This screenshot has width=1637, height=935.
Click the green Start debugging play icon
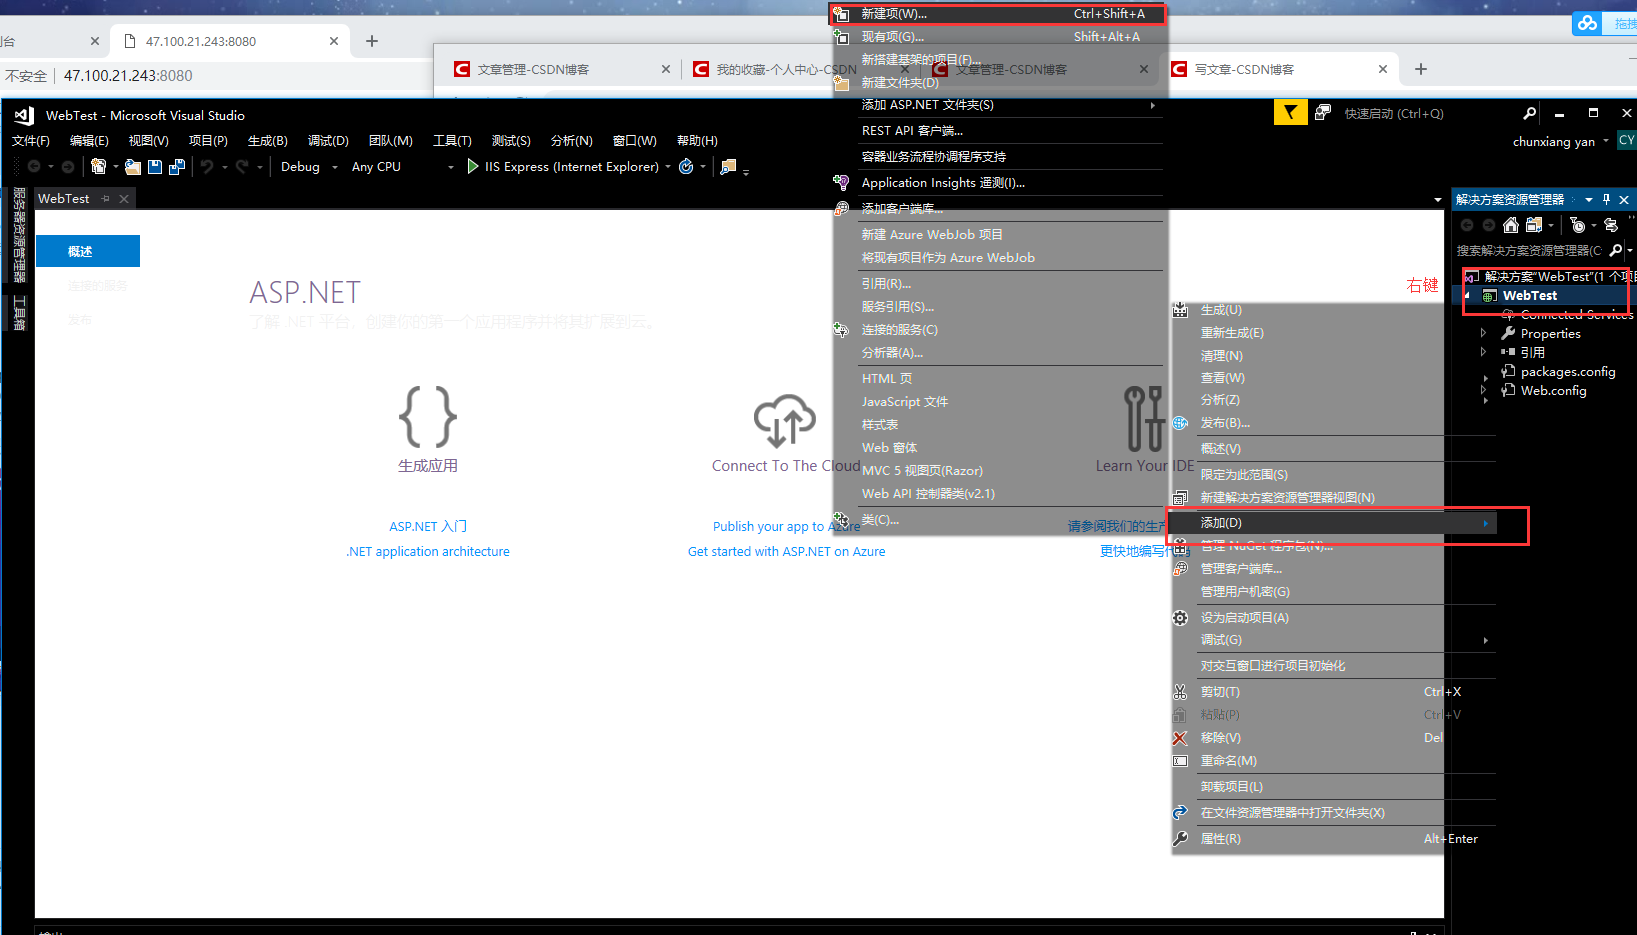(473, 166)
